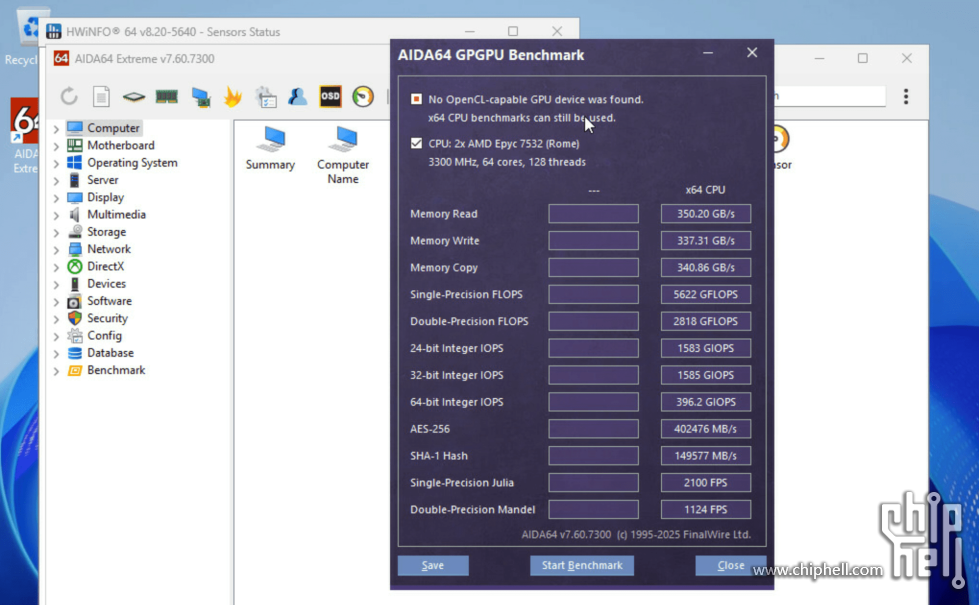Select Database in the tree
Screen dimensions: 979x605
click(111, 353)
